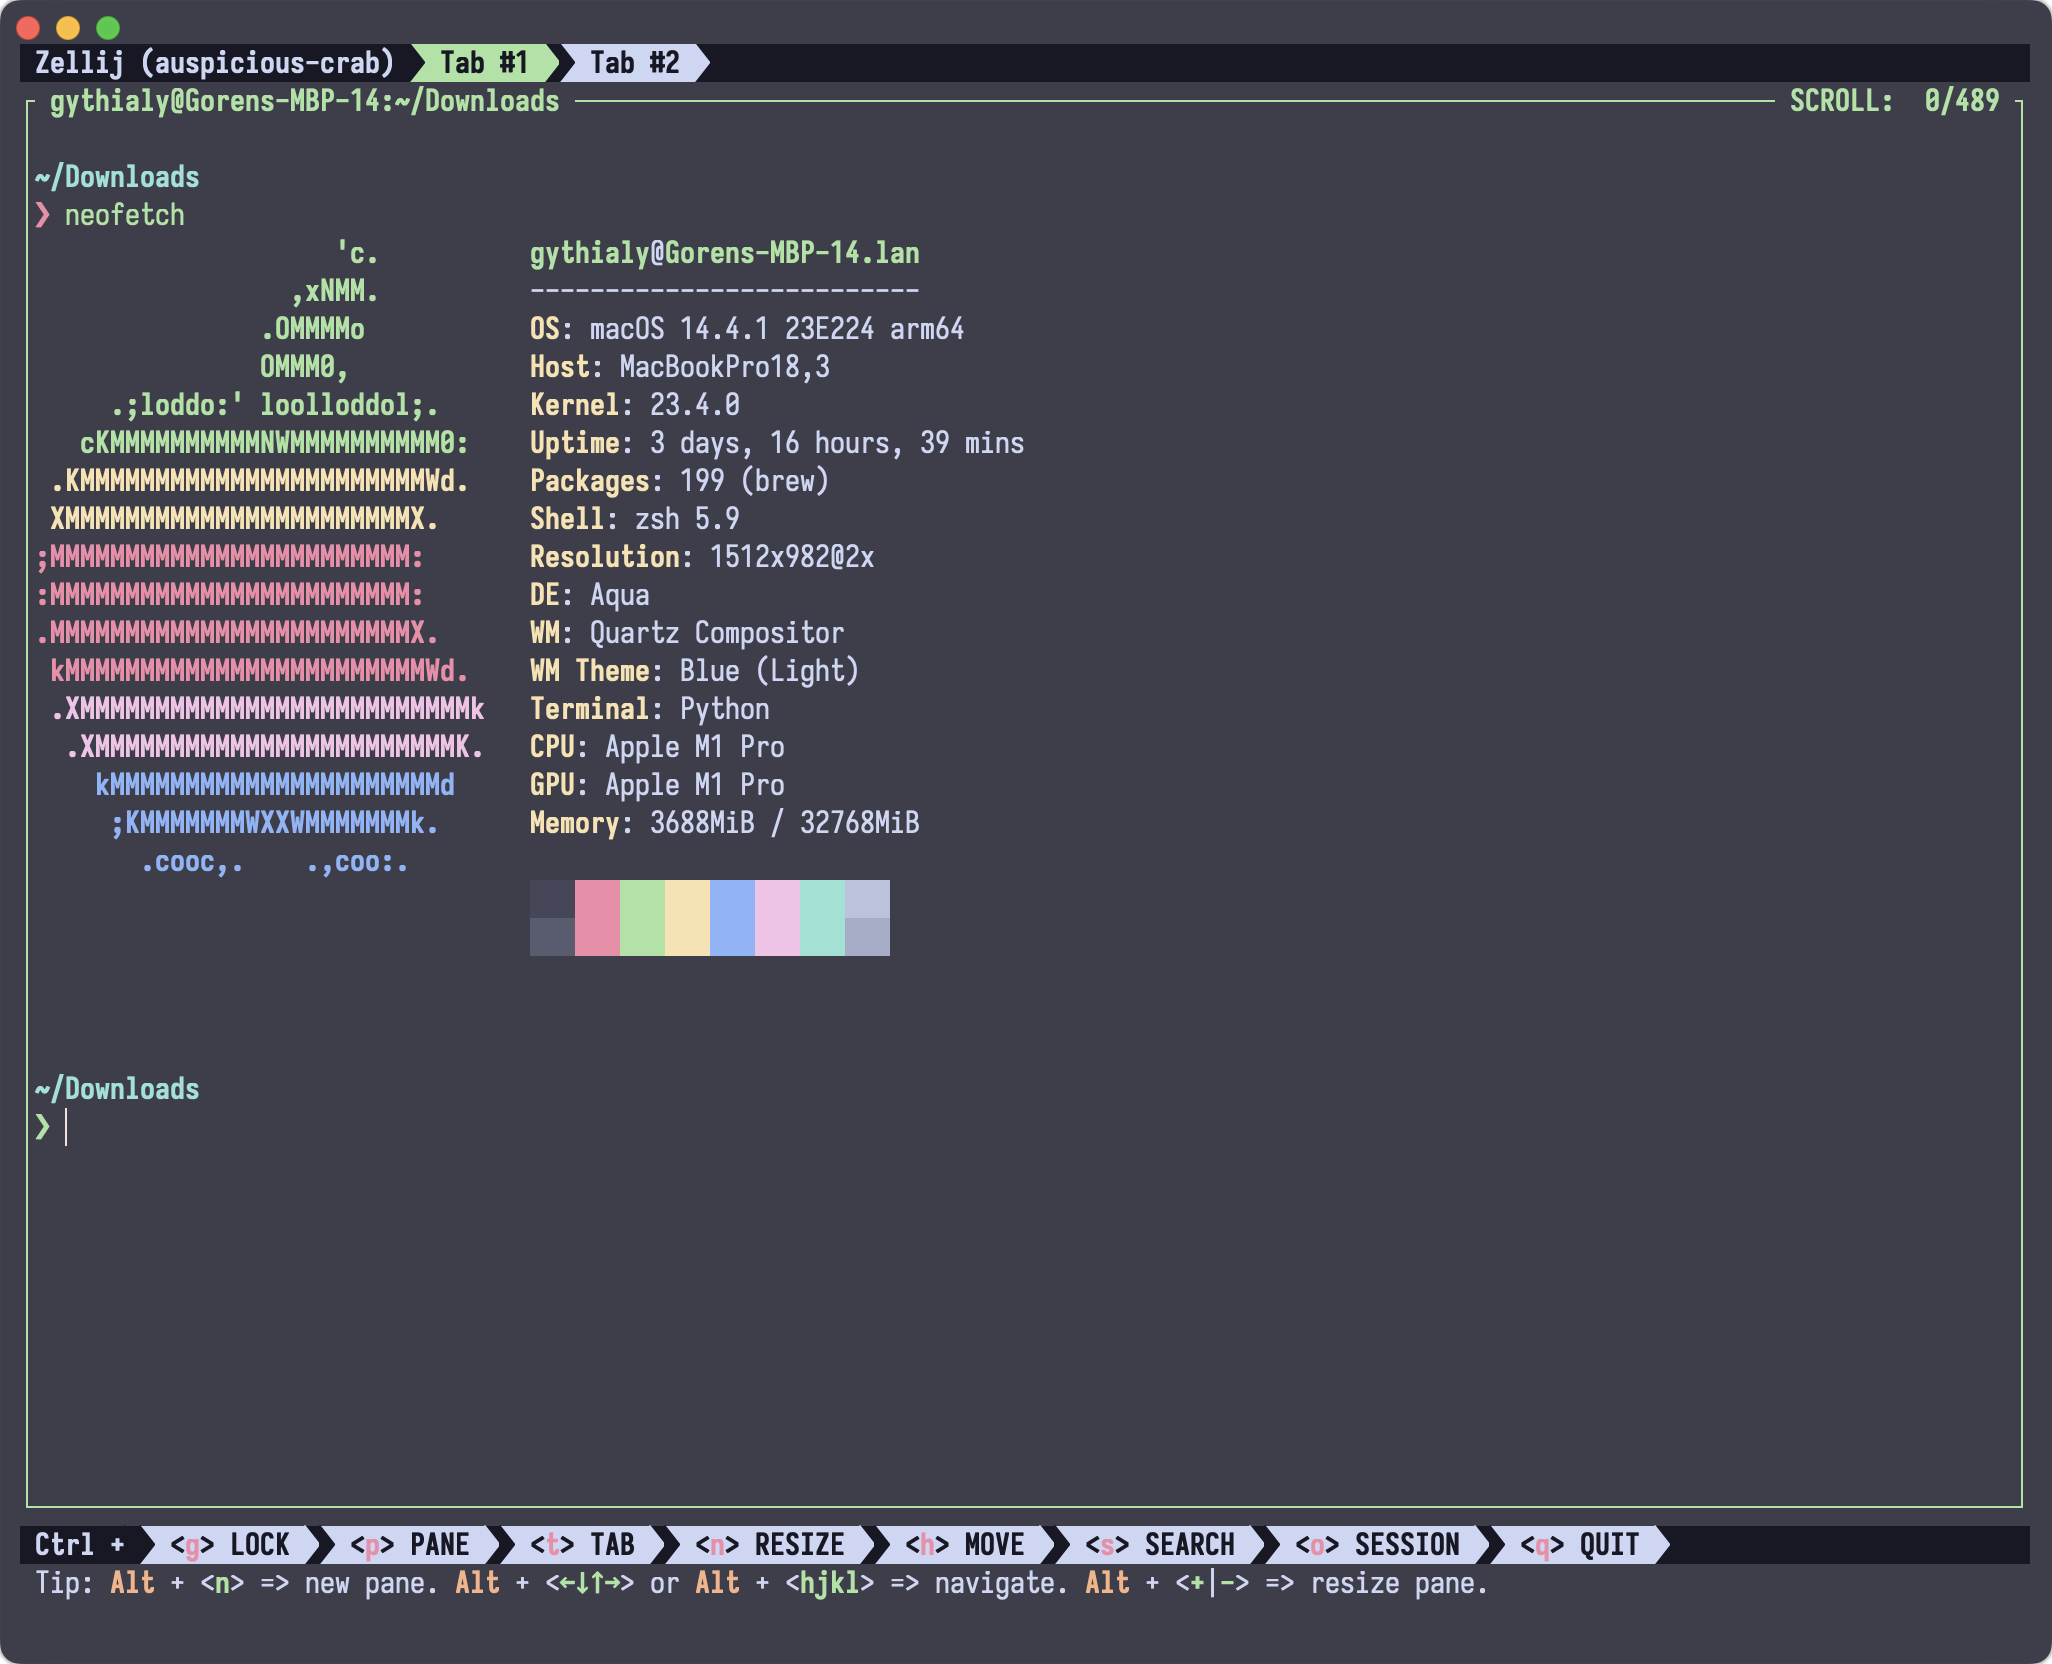Click the DE: Aqua line
This screenshot has height=1664, width=2052.
589,595
